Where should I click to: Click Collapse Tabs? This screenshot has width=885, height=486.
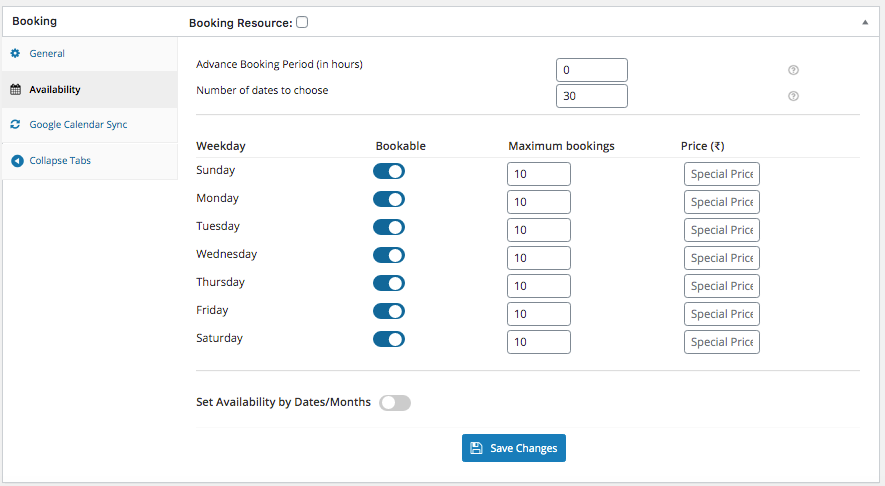[90, 161]
